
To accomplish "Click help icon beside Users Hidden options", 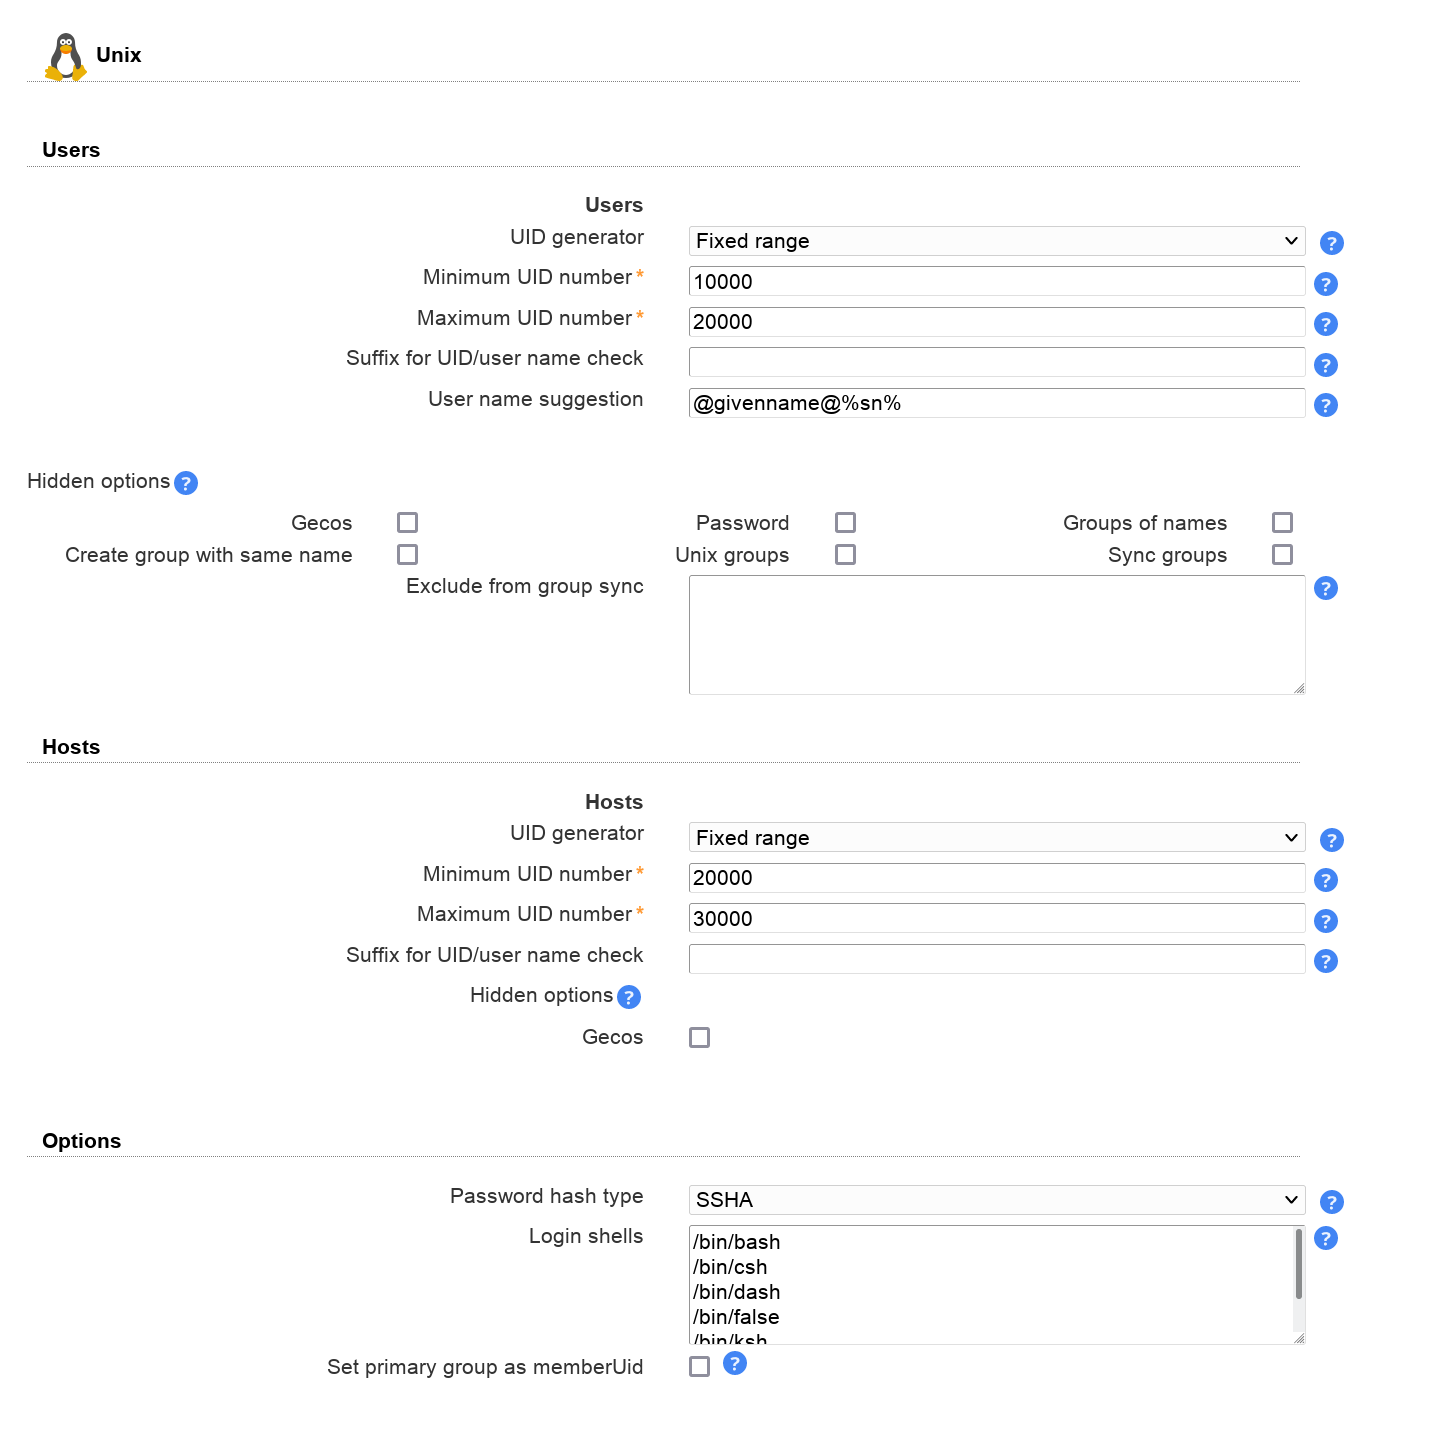I will coord(186,483).
